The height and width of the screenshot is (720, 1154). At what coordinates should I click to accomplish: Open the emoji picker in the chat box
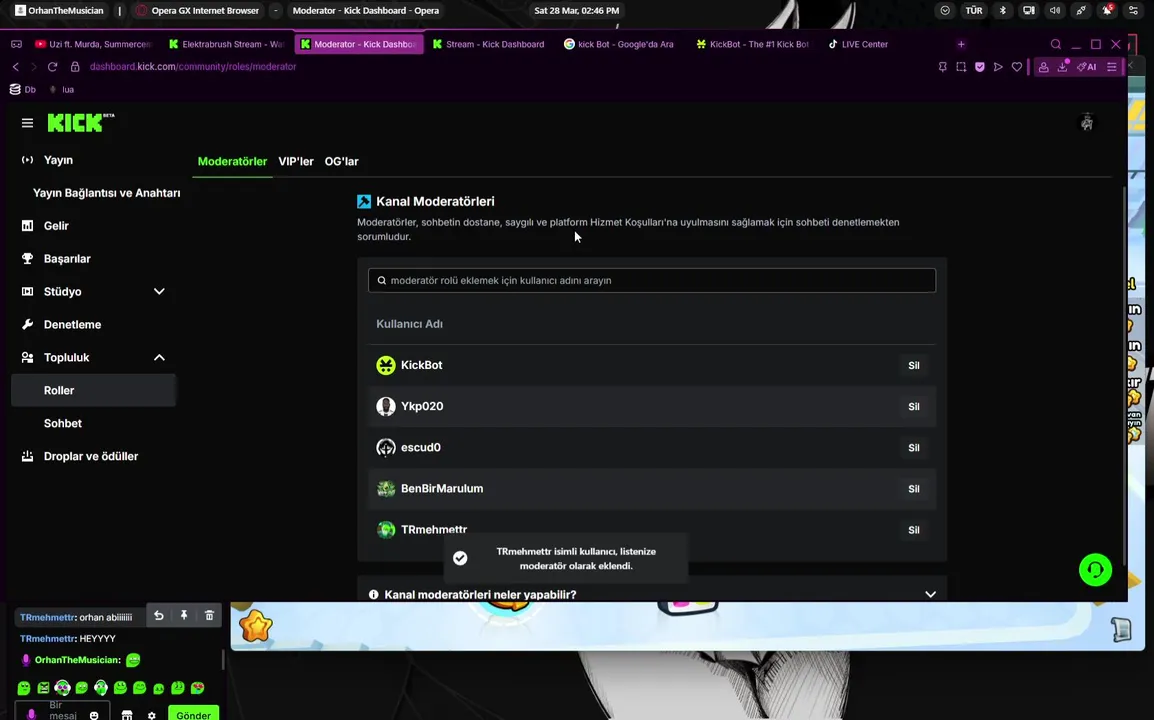[94, 715]
